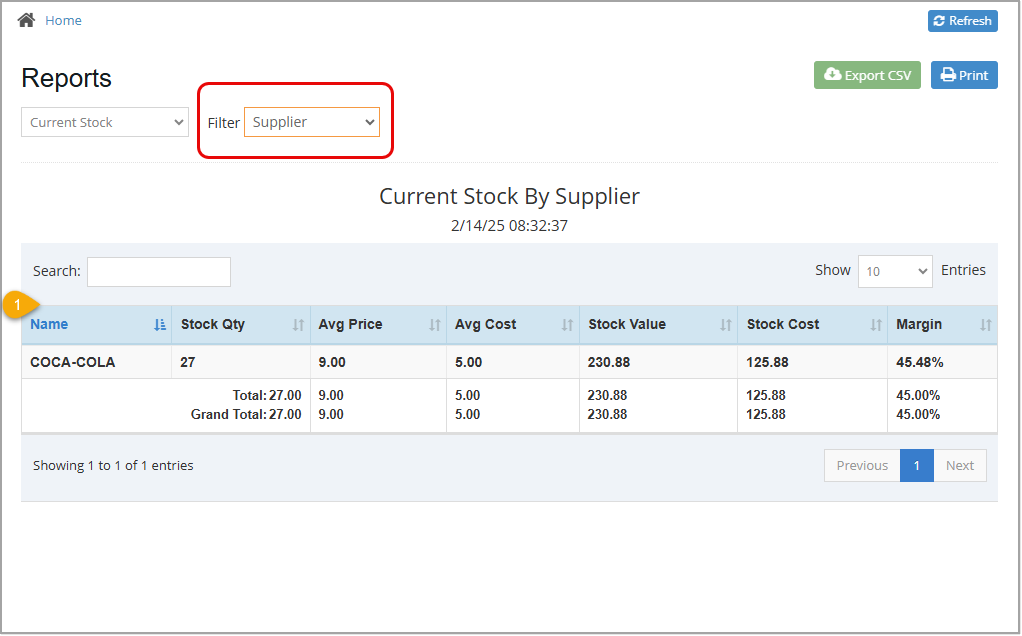The width and height of the screenshot is (1022, 636).
Task: Sort the Name column by its sort icon
Action: 158,325
